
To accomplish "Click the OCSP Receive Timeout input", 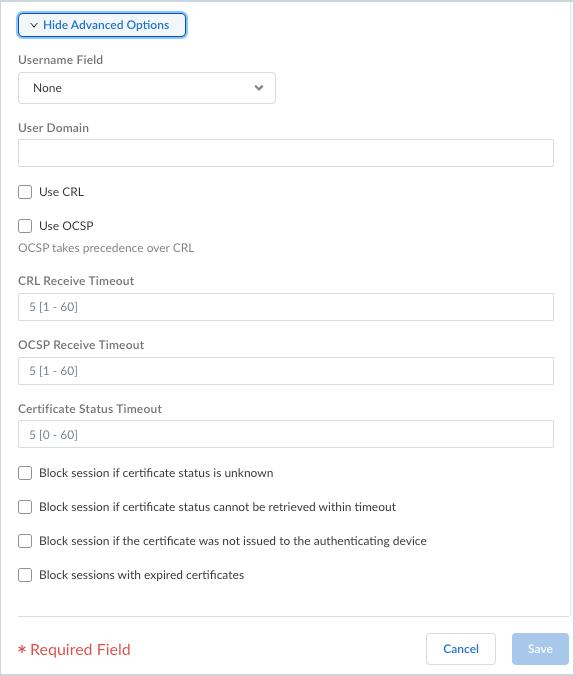I will click(x=285, y=371).
